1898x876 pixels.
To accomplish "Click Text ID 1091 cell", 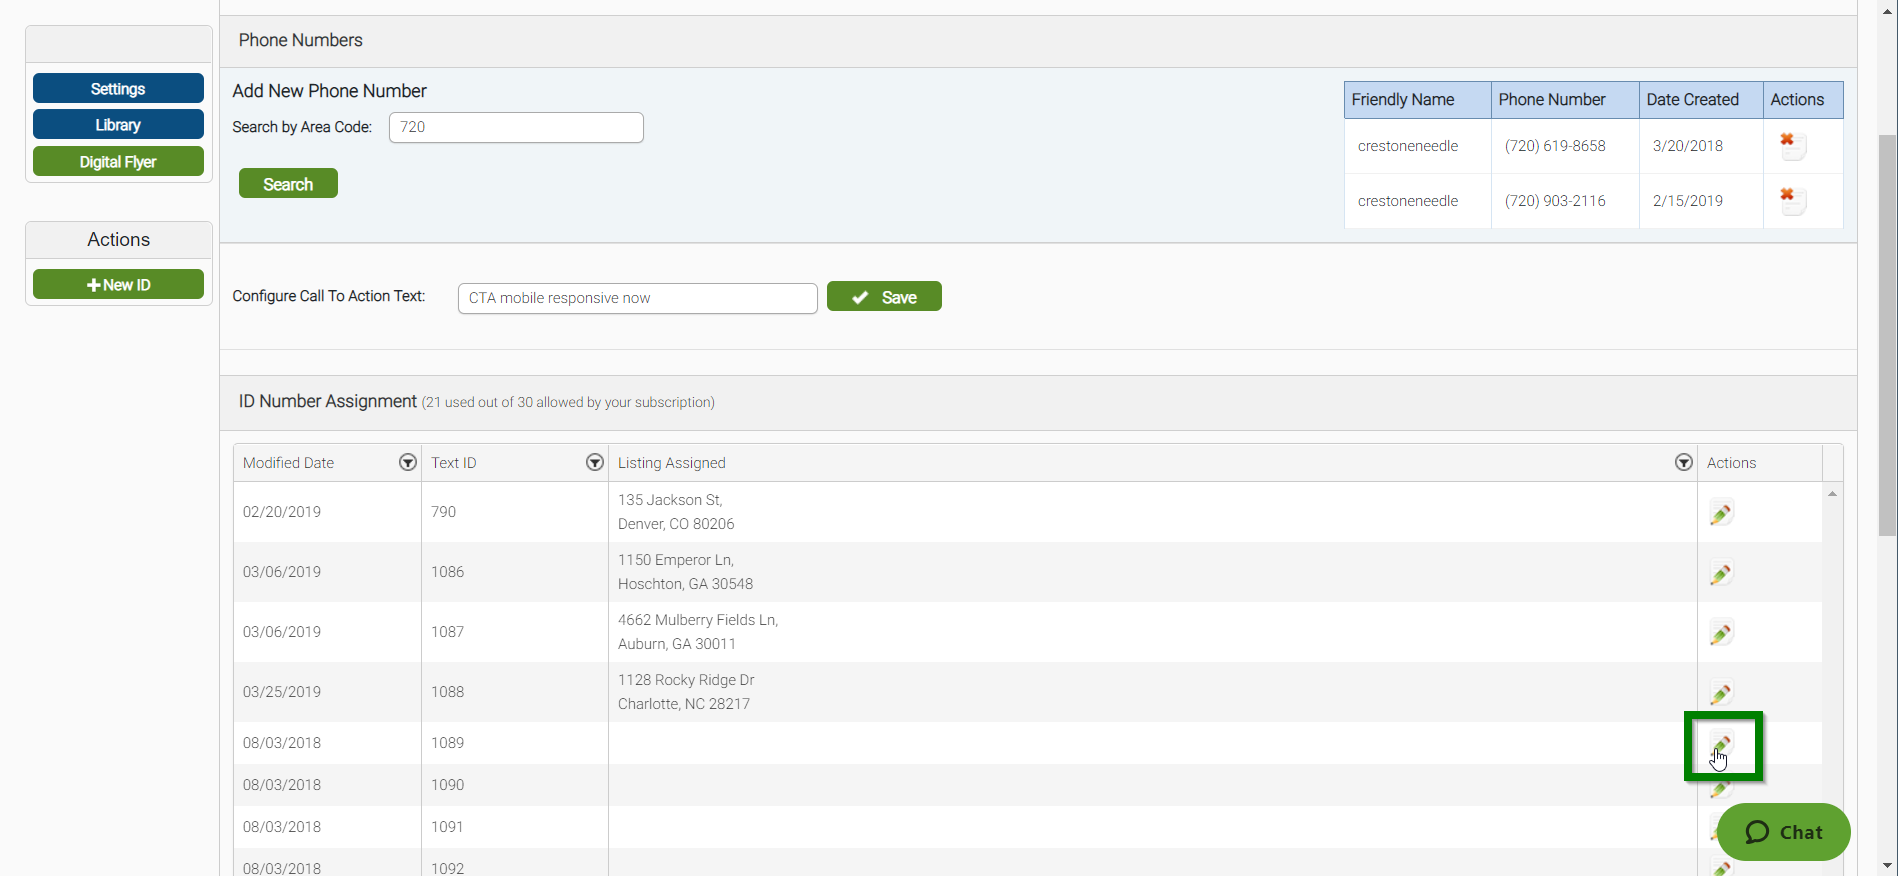I will tap(515, 827).
